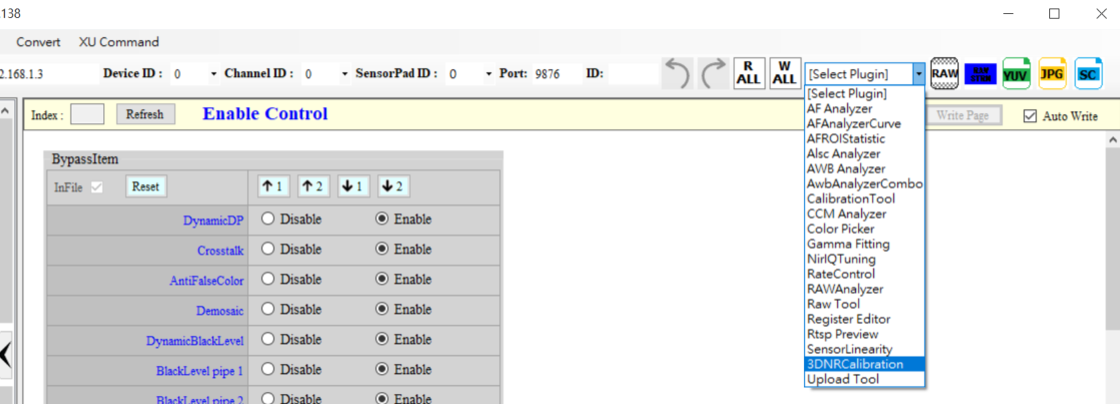Click the Refresh button
The image size is (1120, 404).
click(145, 114)
